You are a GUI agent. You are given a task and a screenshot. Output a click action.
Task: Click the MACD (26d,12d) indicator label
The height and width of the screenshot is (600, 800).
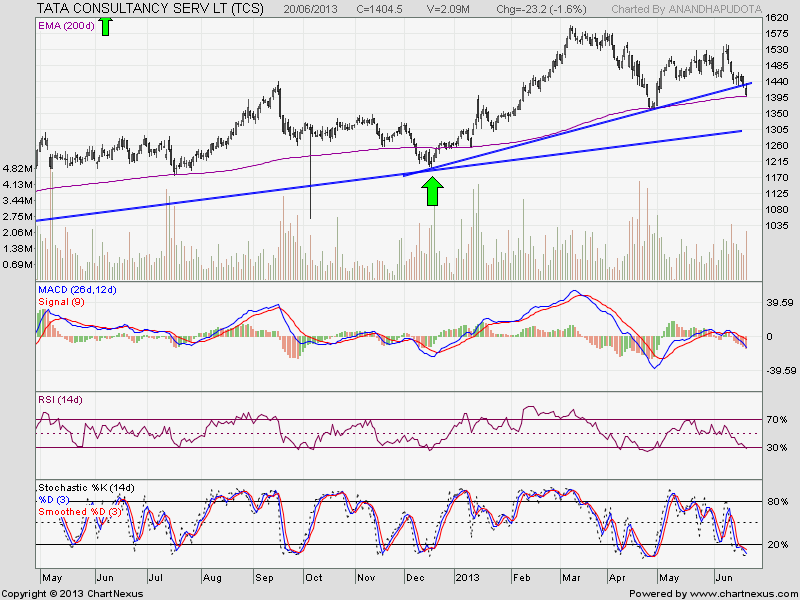[x=77, y=290]
